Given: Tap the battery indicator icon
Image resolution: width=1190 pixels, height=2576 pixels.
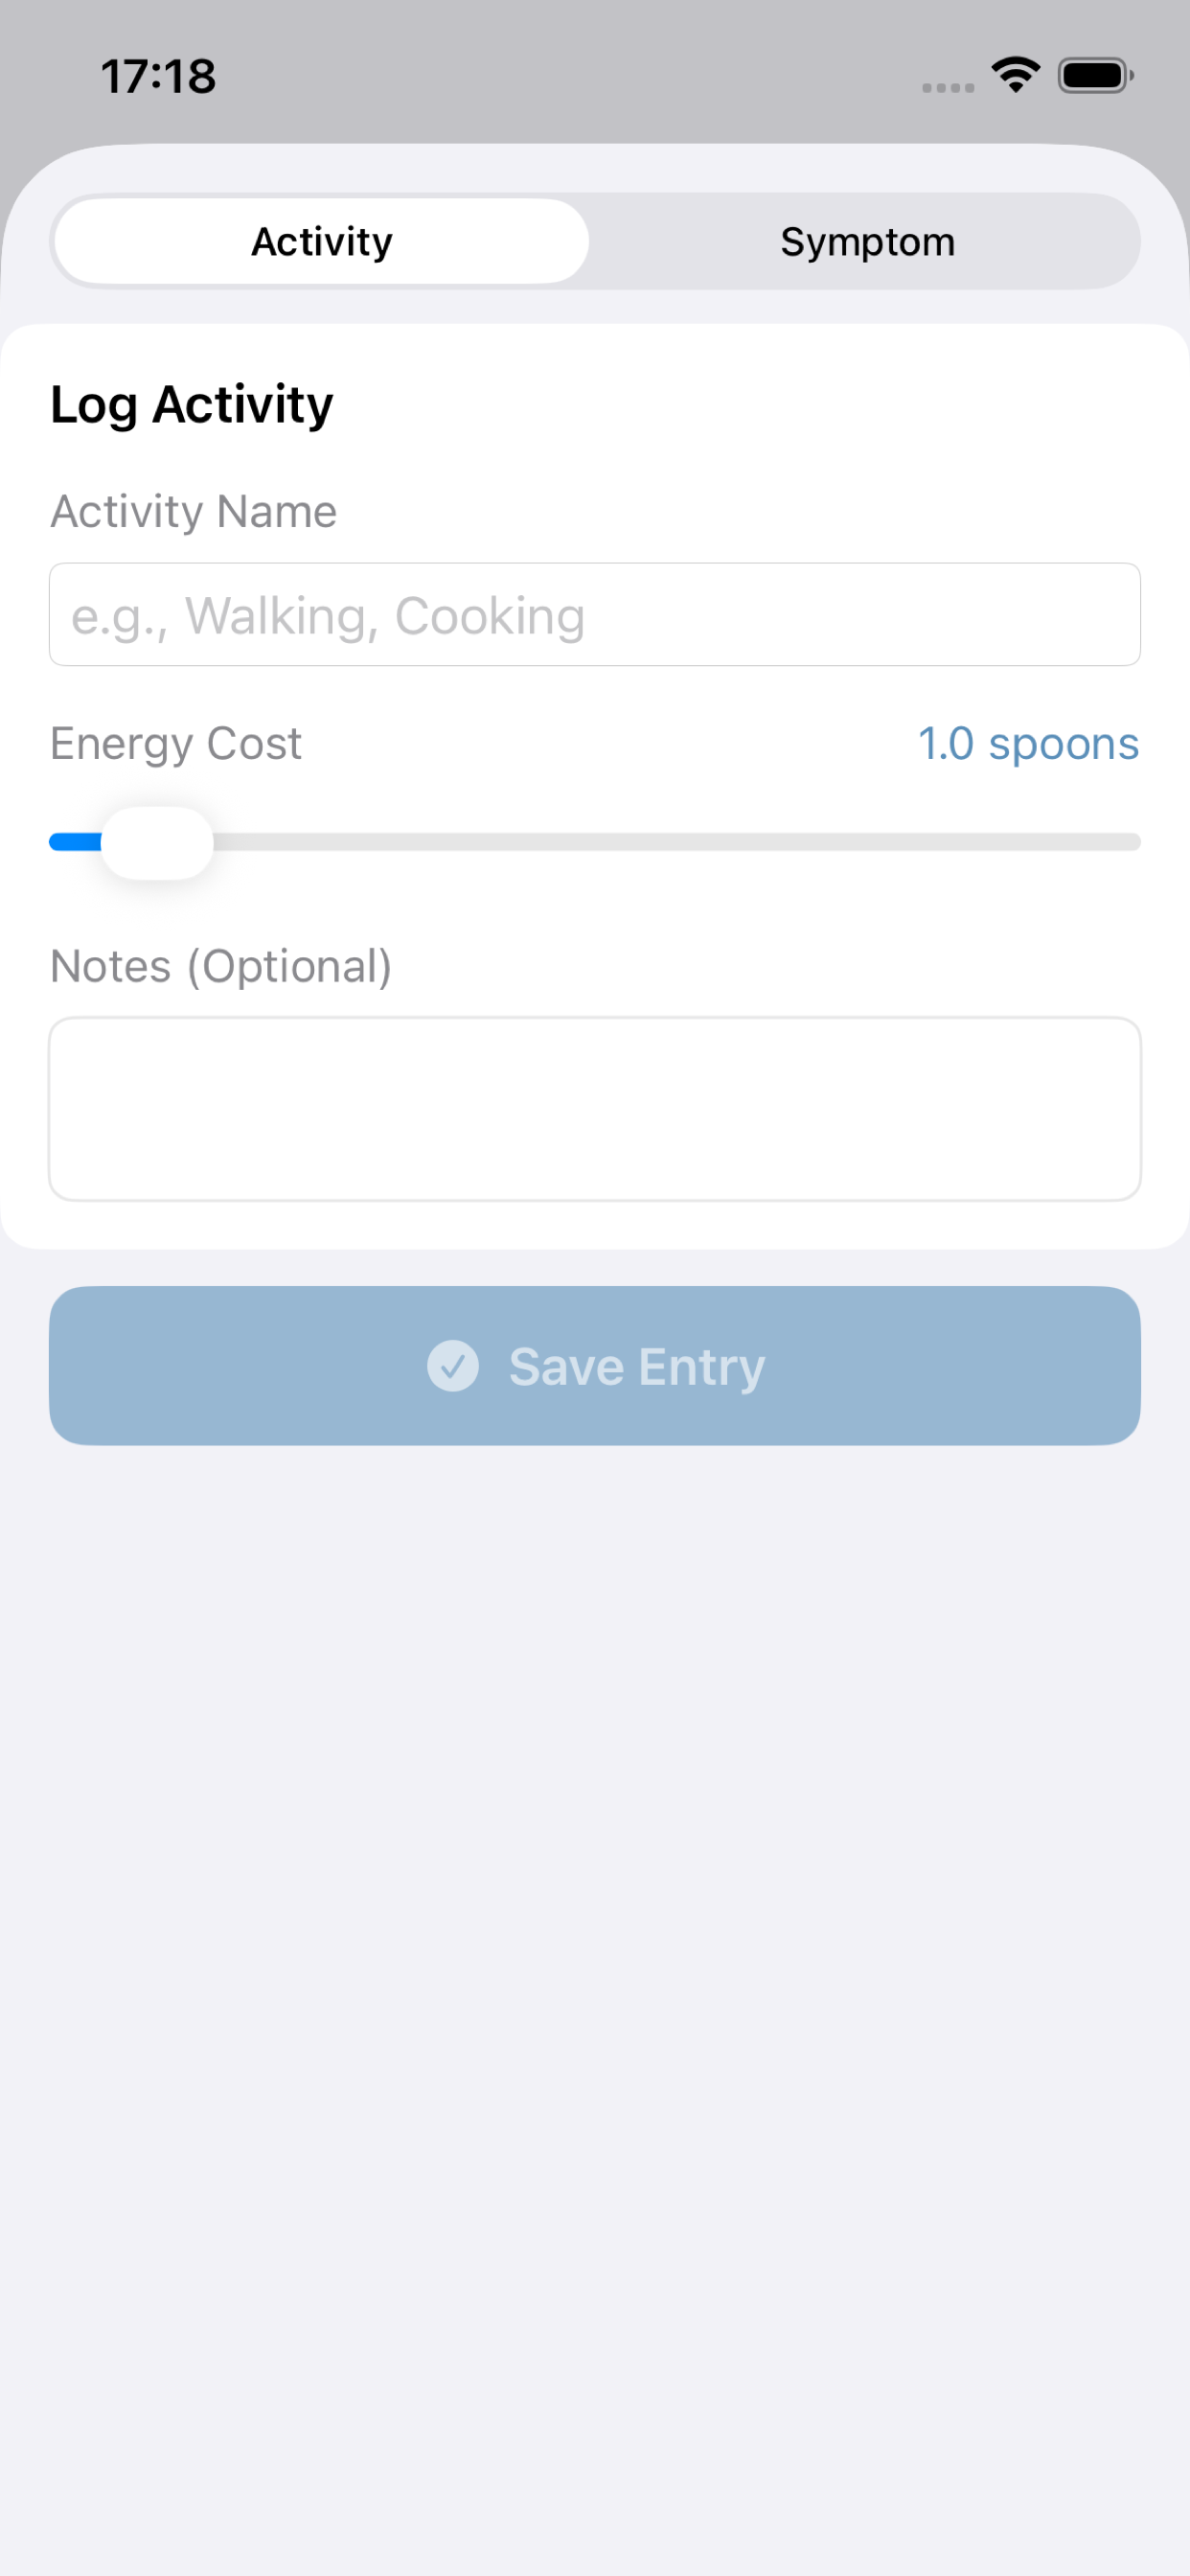Looking at the screenshot, I should (1095, 76).
